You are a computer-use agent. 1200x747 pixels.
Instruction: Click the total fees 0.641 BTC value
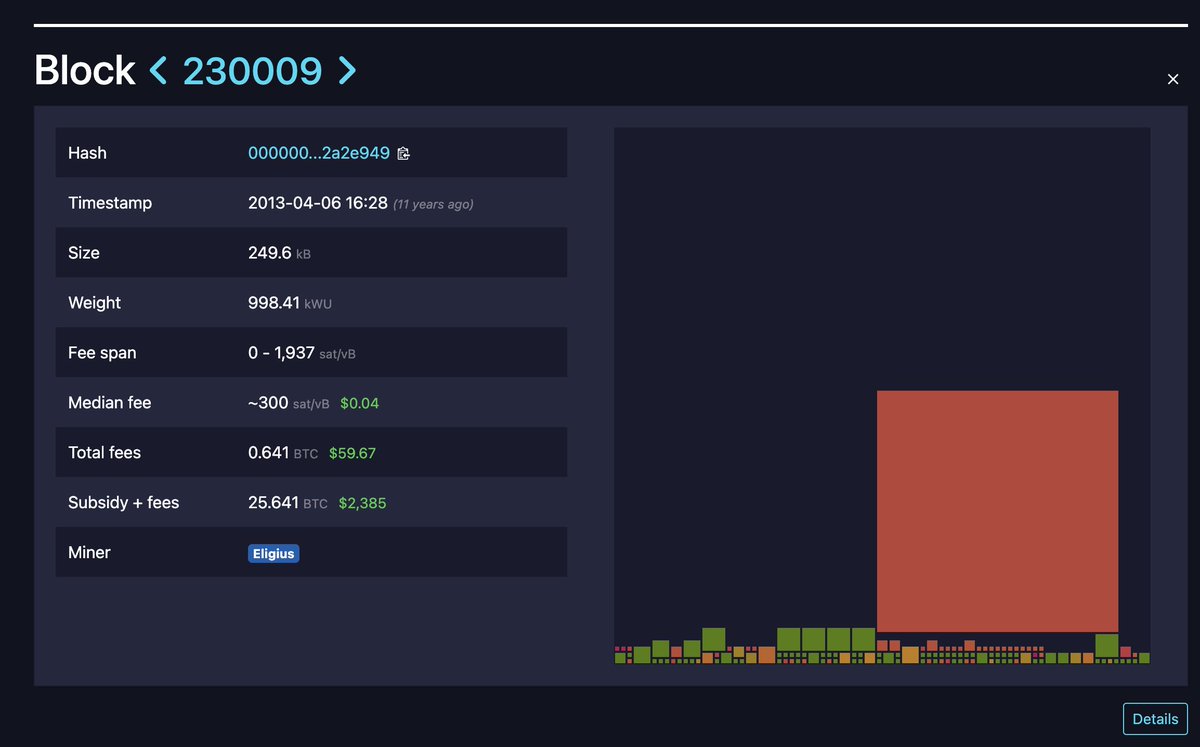coord(283,453)
